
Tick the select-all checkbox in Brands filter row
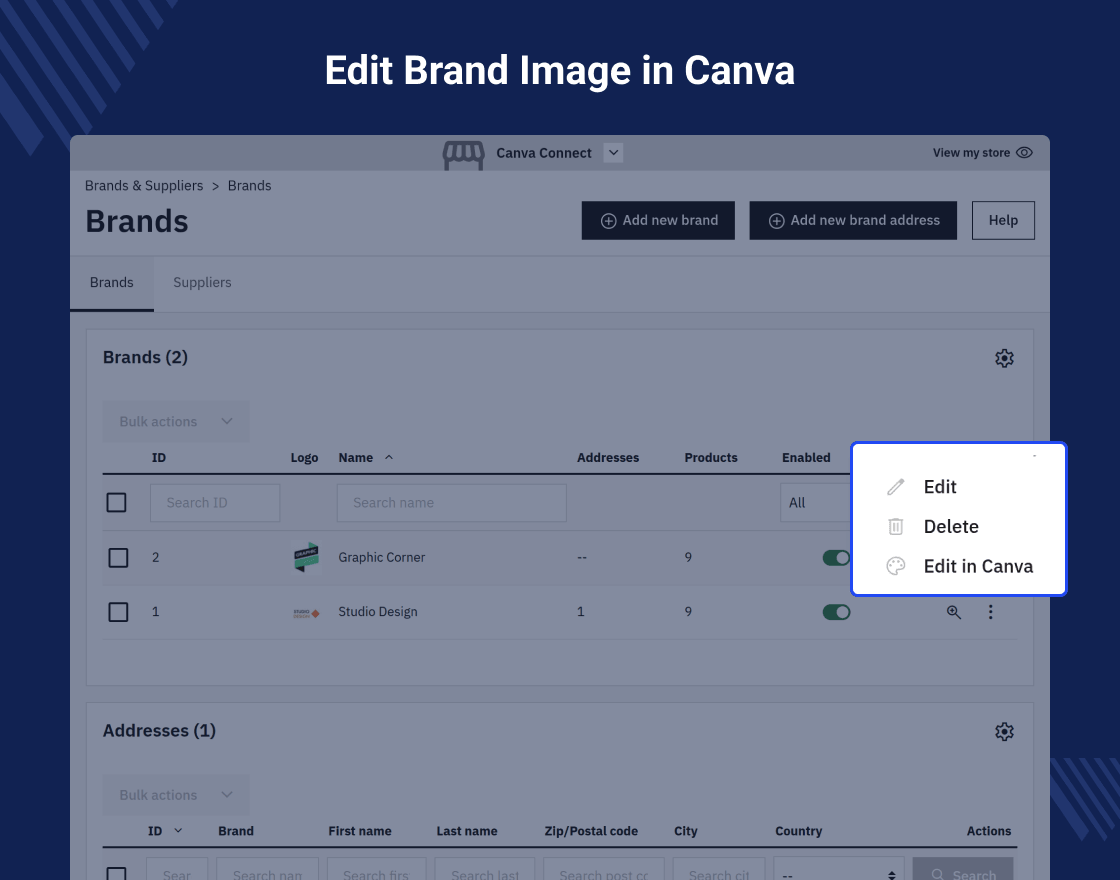click(x=116, y=503)
